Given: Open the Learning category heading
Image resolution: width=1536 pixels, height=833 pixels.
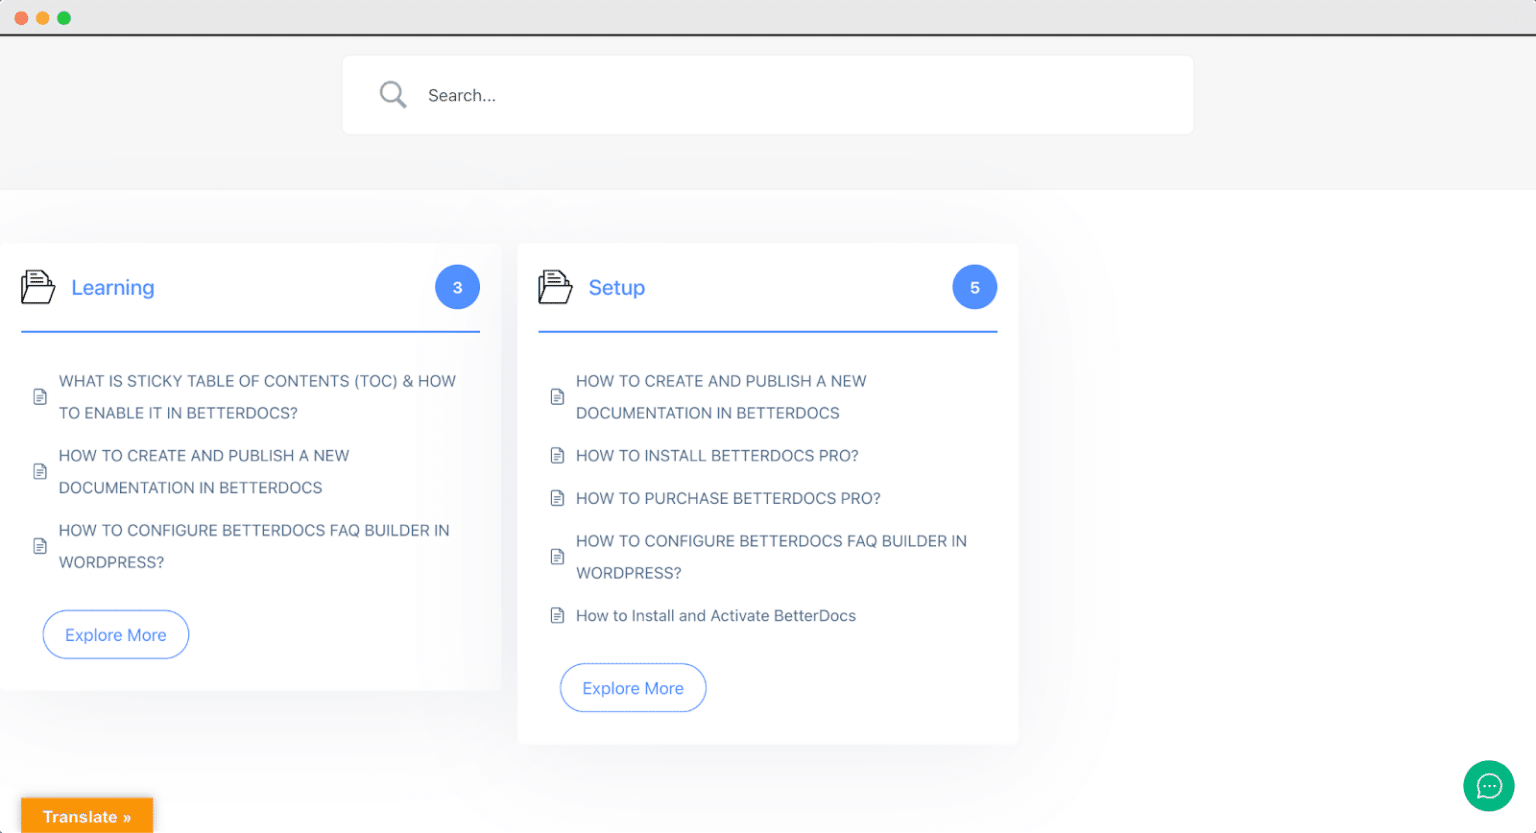Looking at the screenshot, I should click(x=112, y=287).
